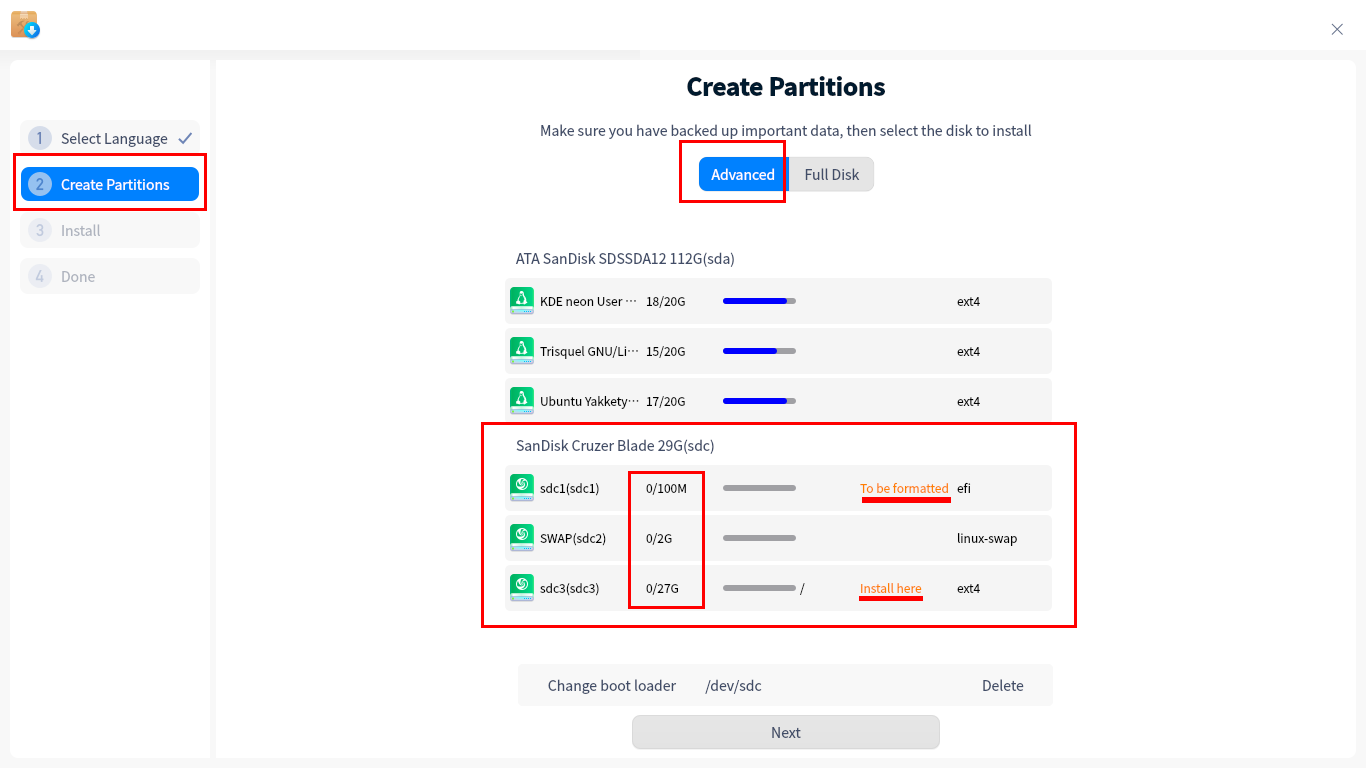1366x768 pixels.
Task: Click Change boot loader
Action: coord(611,685)
